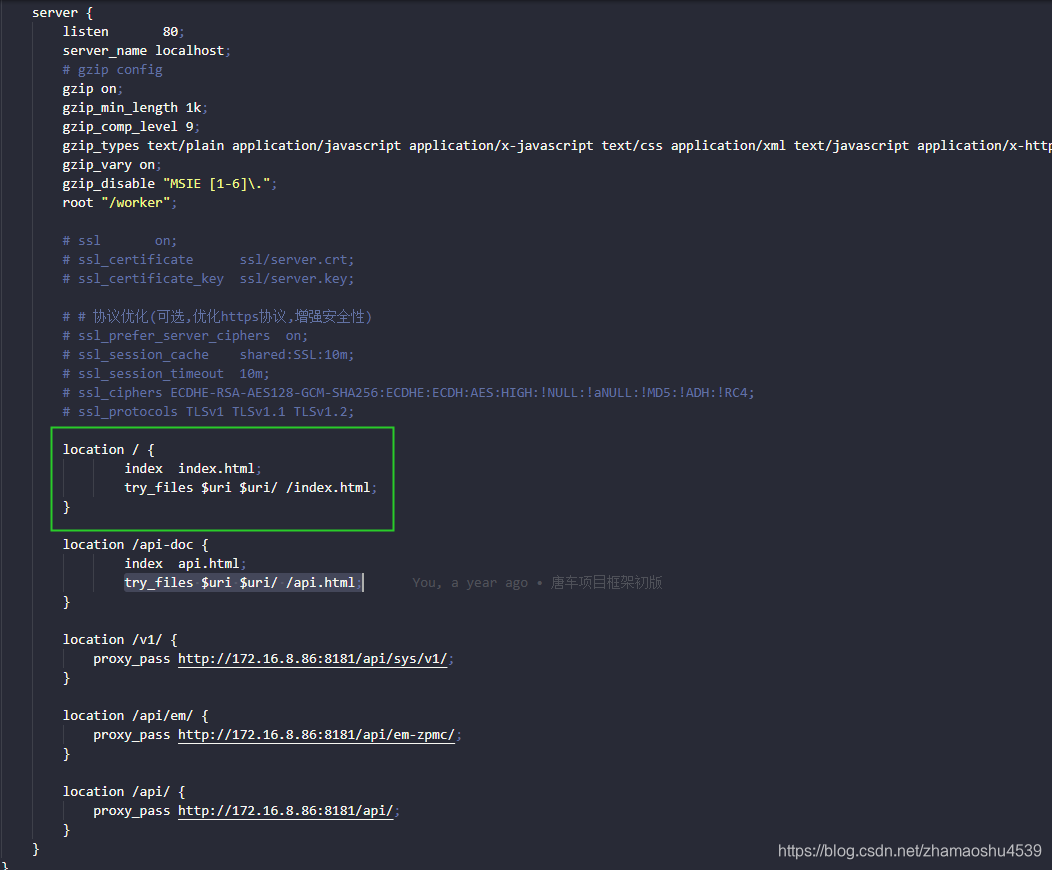This screenshot has height=870, width=1052.
Task: Click the 'location /api/em/ {' line
Action: 136,716
